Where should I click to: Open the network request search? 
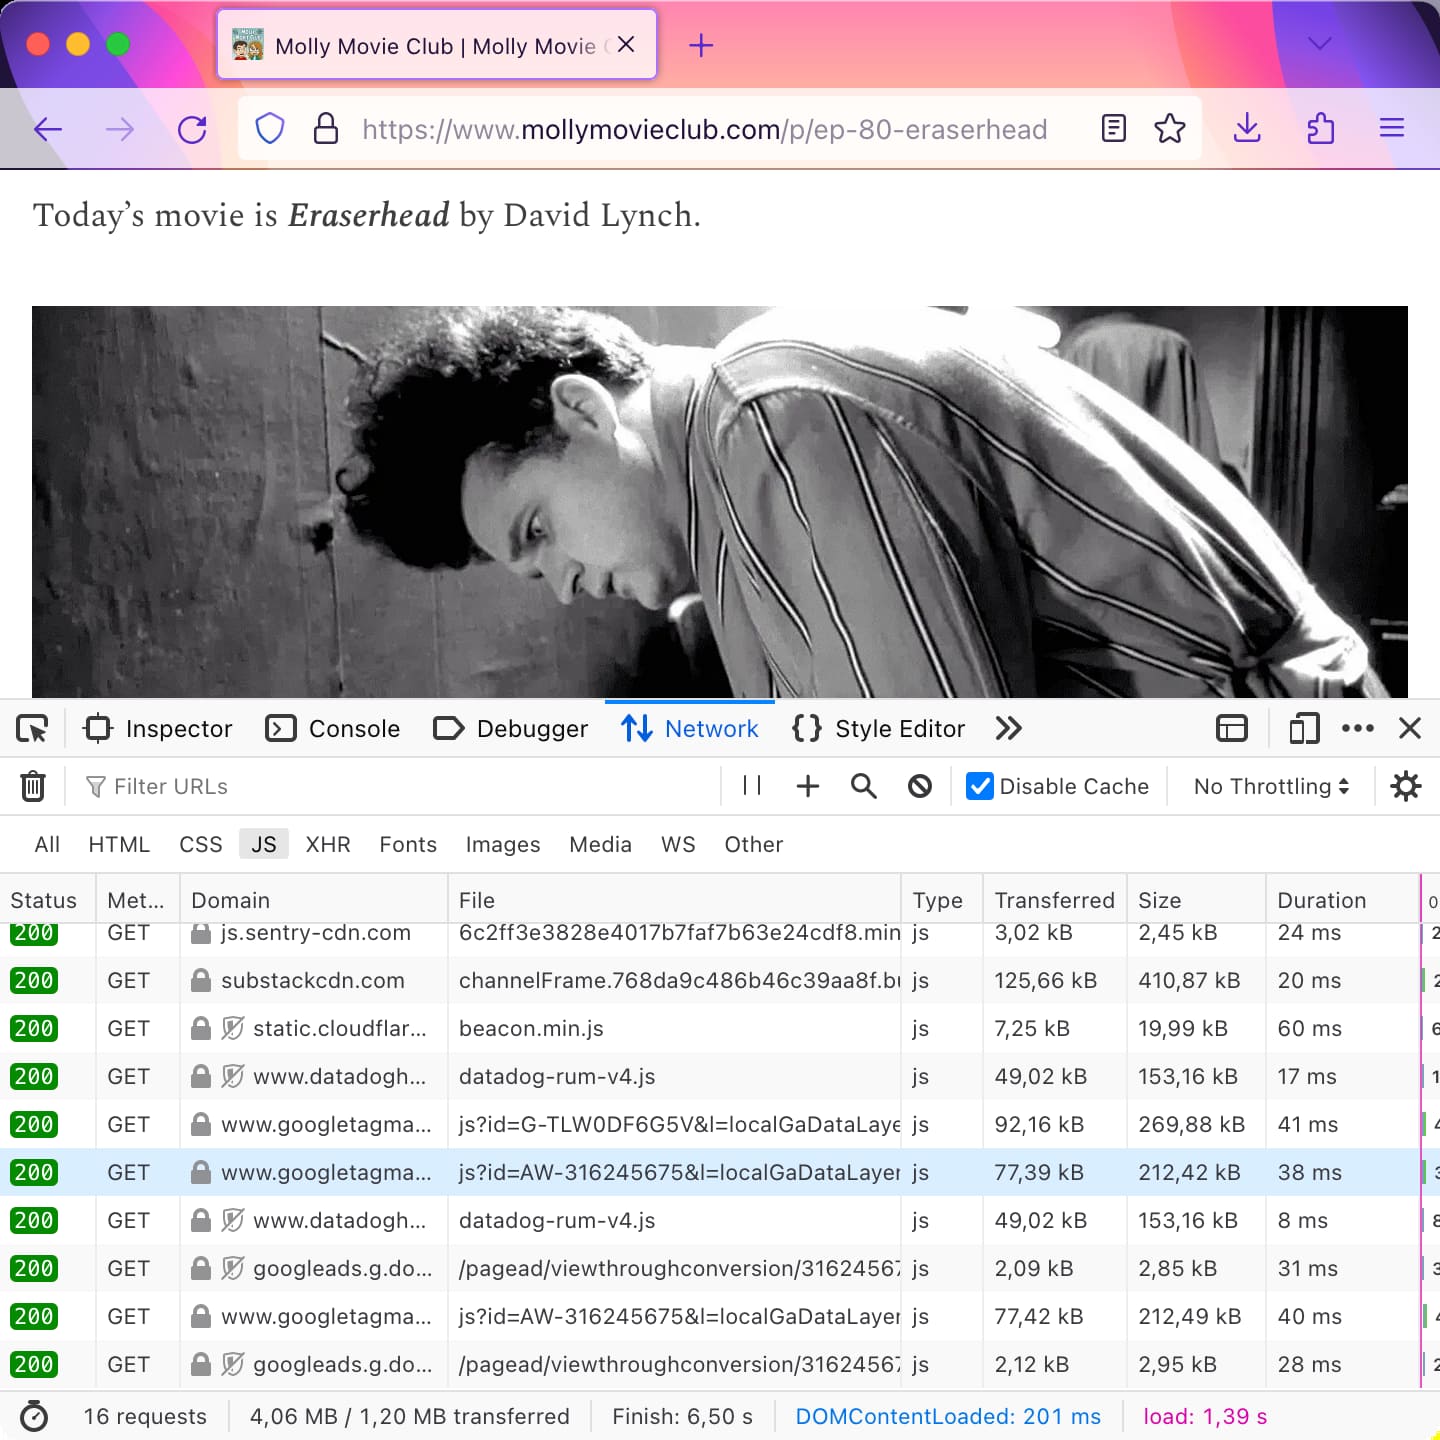click(863, 786)
